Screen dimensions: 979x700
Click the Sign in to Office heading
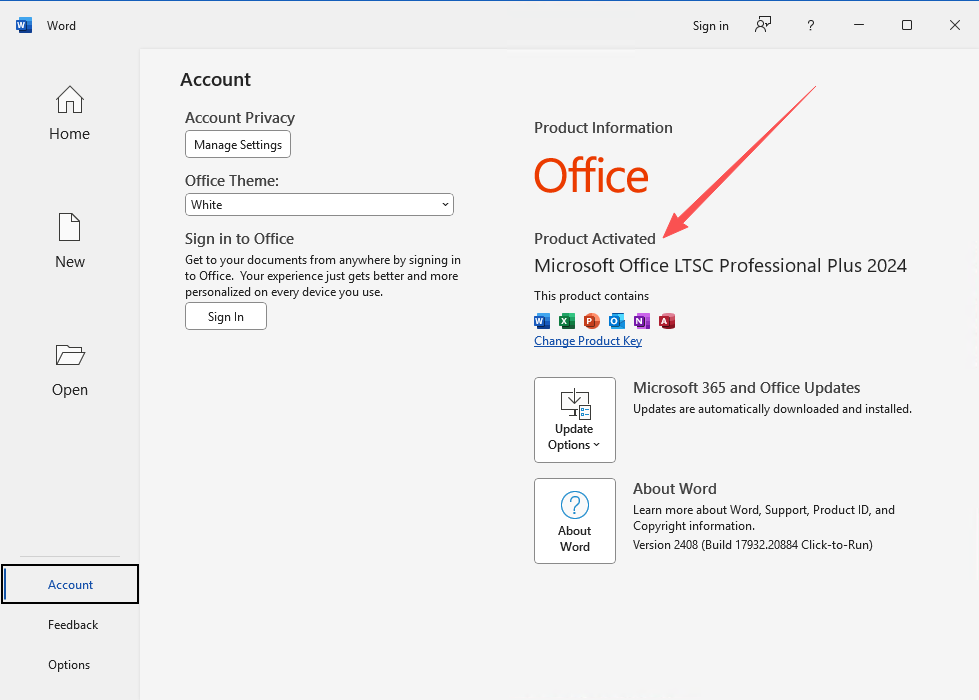click(x=239, y=239)
